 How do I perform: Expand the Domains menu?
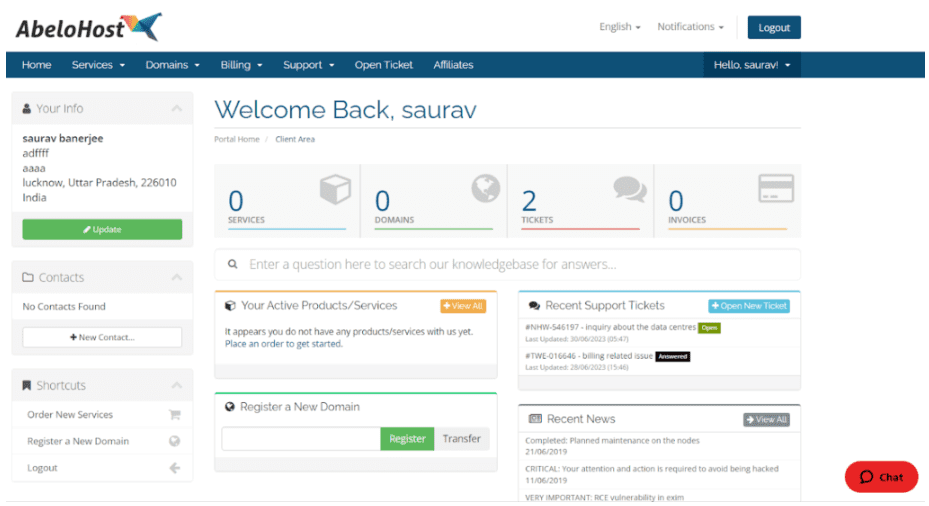pyautogui.click(x=172, y=65)
